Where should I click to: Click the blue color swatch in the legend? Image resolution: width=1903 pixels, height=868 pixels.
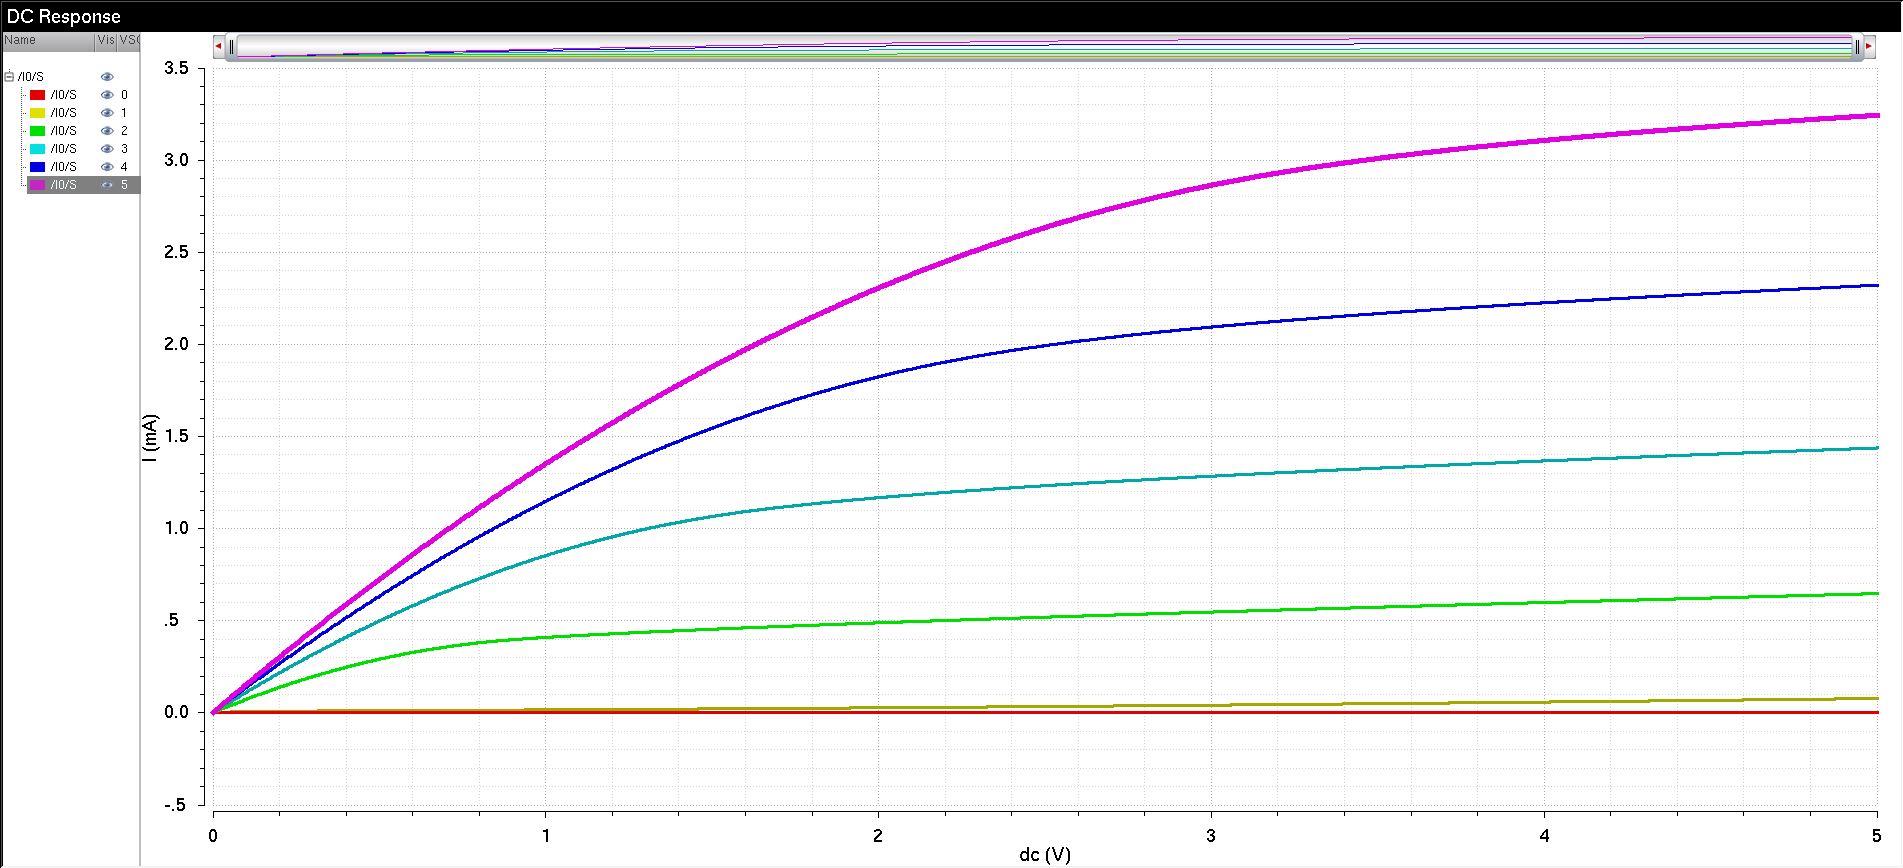click(37, 167)
